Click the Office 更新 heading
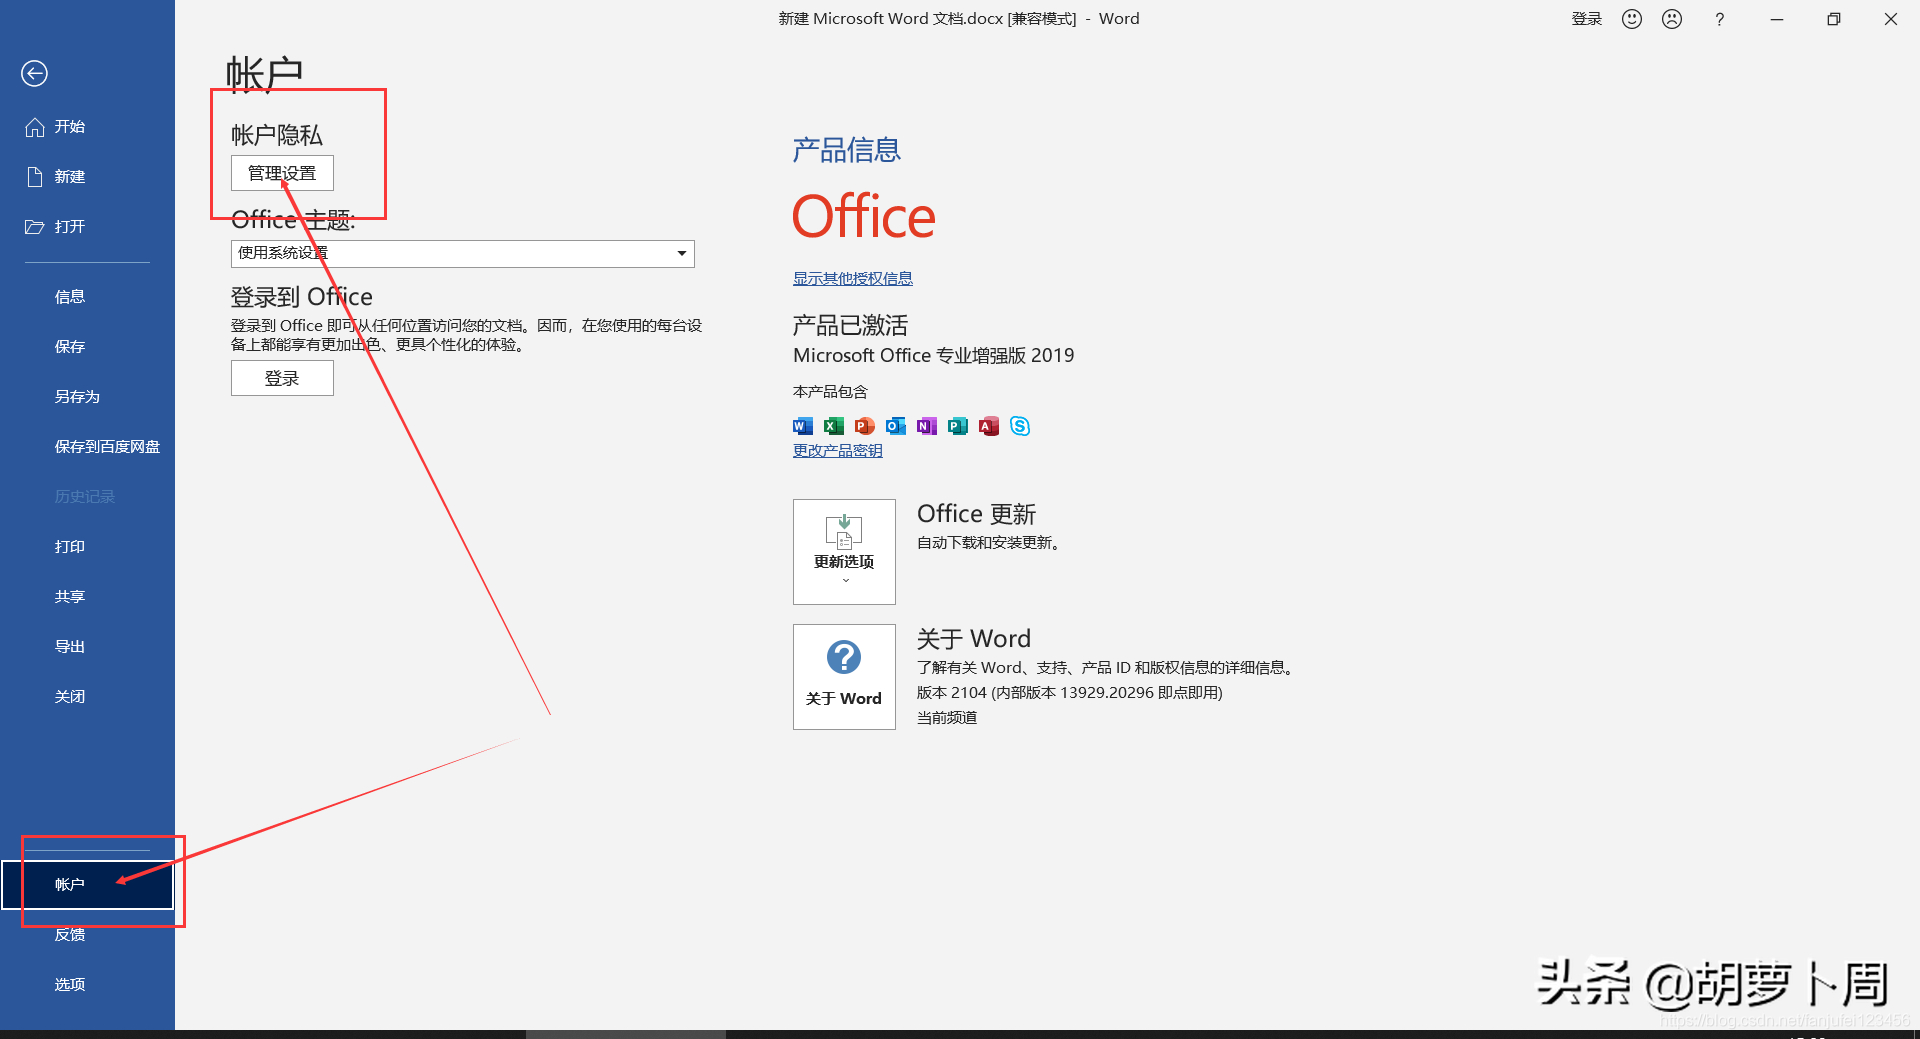Image resolution: width=1920 pixels, height=1039 pixels. click(977, 514)
